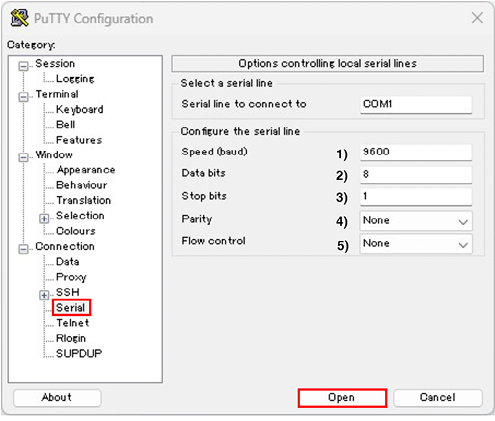Focus the Speed (baud) field
Screen dimensions: 495x421
(416, 152)
